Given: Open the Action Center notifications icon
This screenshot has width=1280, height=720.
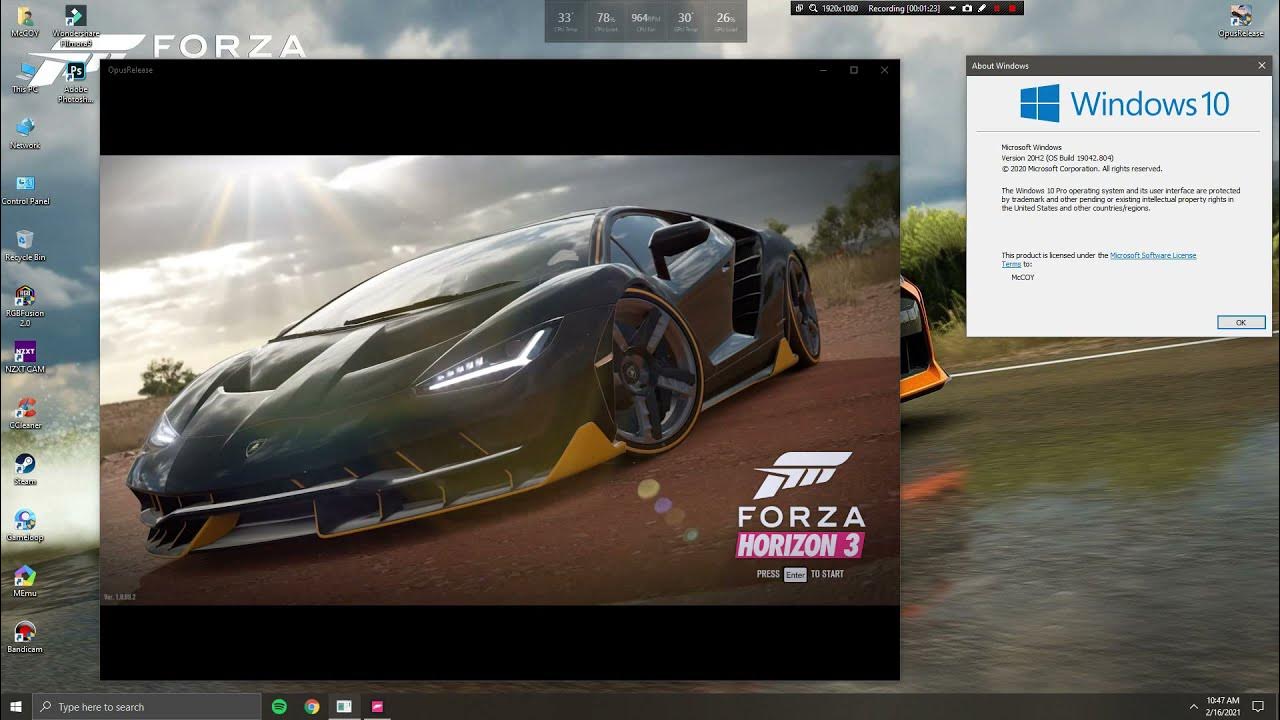Looking at the screenshot, I should (x=1259, y=706).
